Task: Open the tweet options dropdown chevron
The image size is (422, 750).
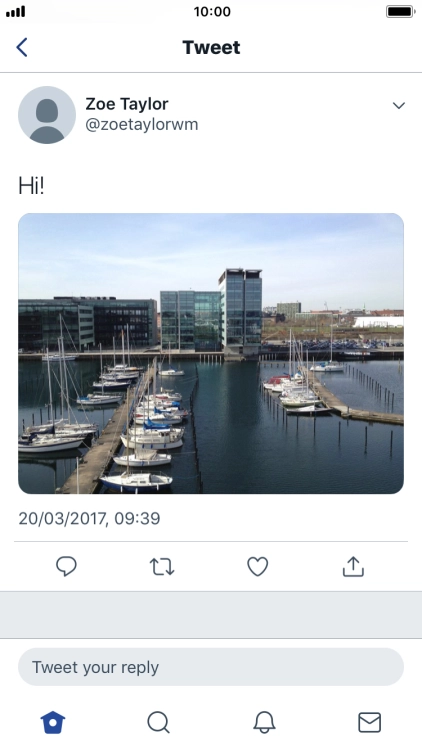Action: tap(399, 105)
